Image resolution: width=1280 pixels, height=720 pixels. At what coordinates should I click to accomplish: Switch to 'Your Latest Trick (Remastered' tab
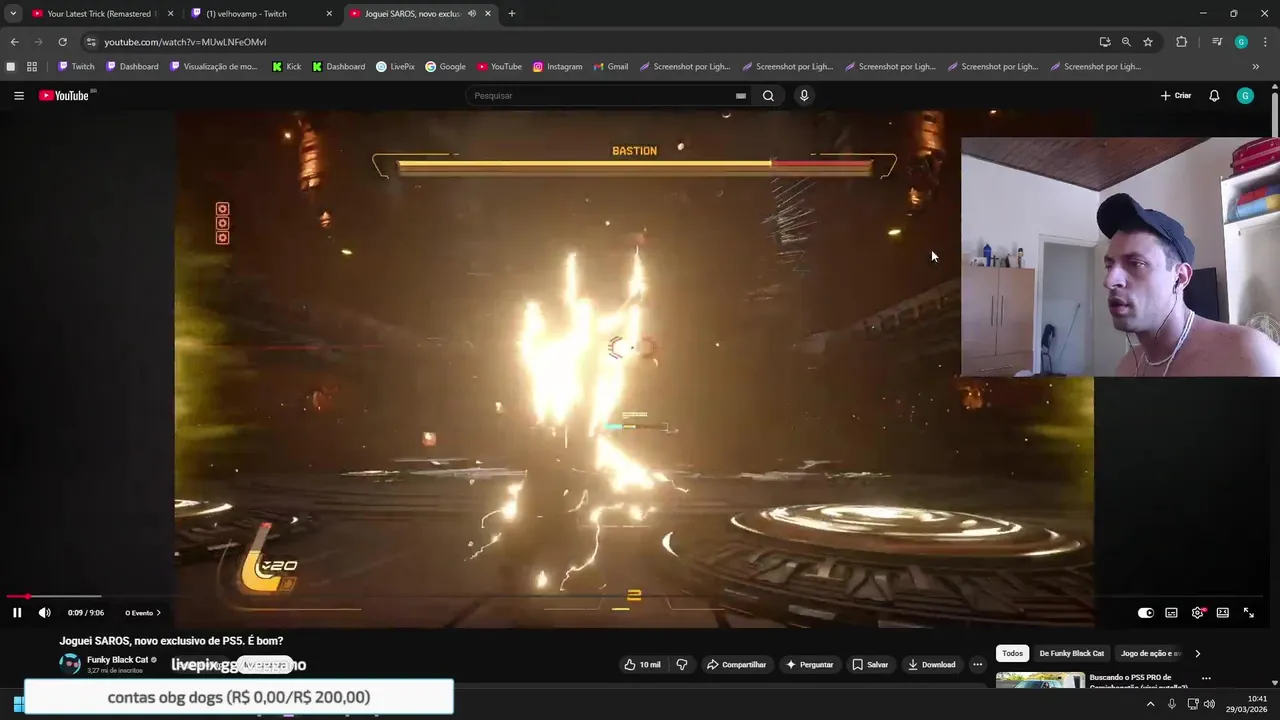click(100, 14)
